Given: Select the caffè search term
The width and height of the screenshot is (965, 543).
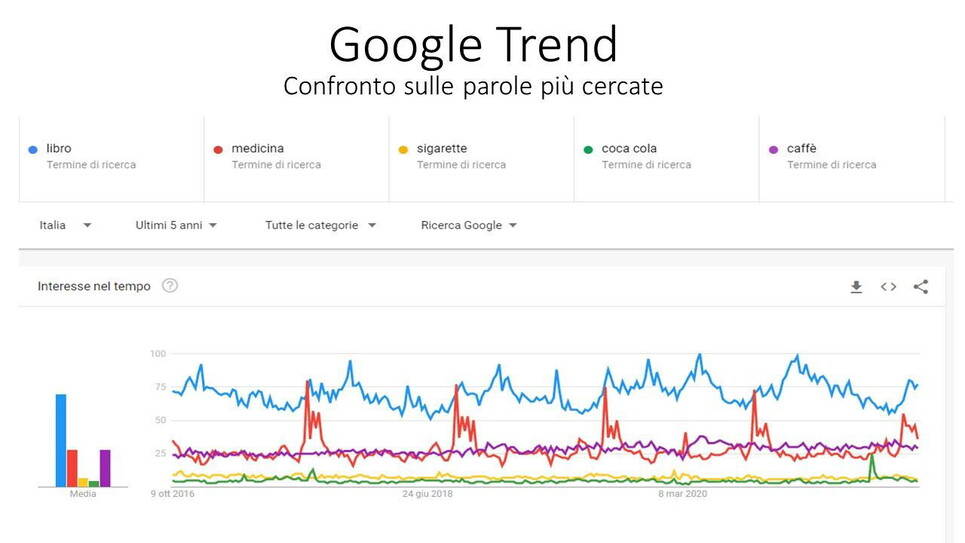Looking at the screenshot, I should point(801,149).
